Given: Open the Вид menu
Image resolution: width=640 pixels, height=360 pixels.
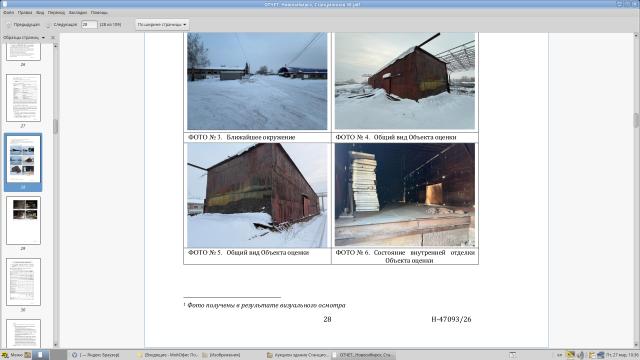Looking at the screenshot, I should click(x=40, y=13).
